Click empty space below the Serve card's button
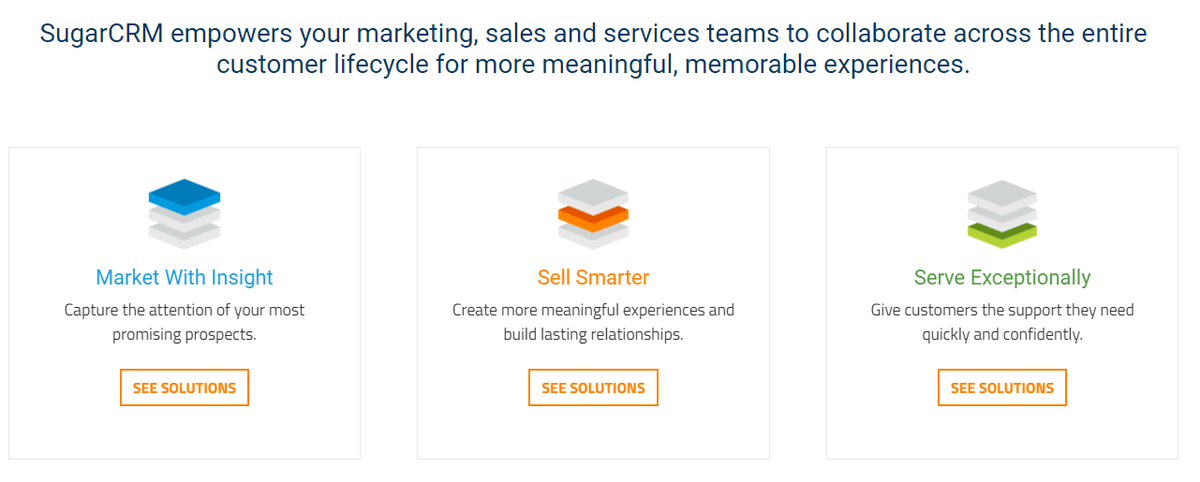 pos(1002,433)
